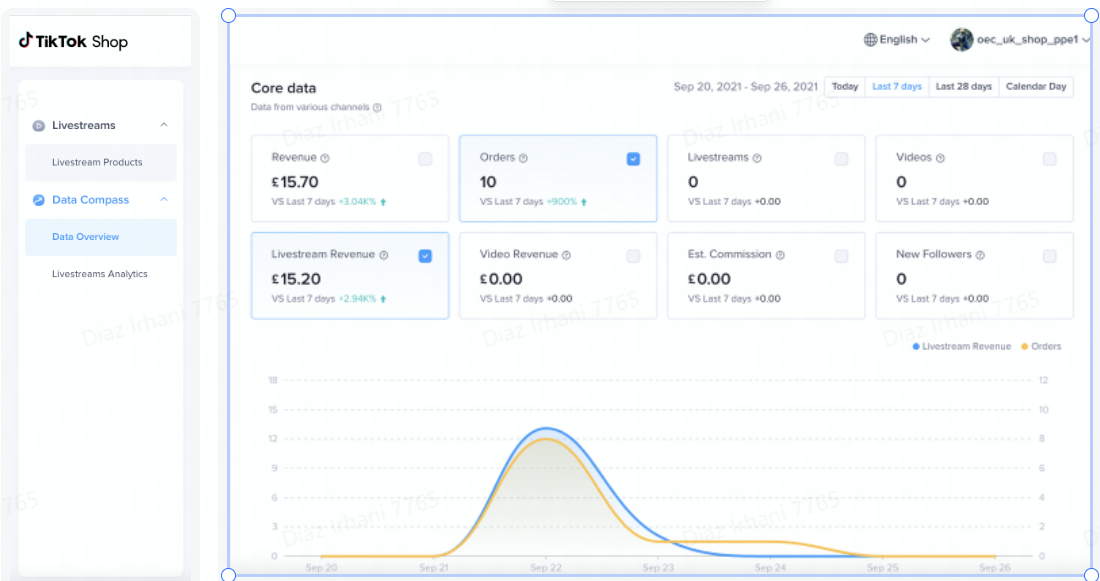The image size is (1100, 581).
Task: Click the globe language icon
Action: (870, 40)
